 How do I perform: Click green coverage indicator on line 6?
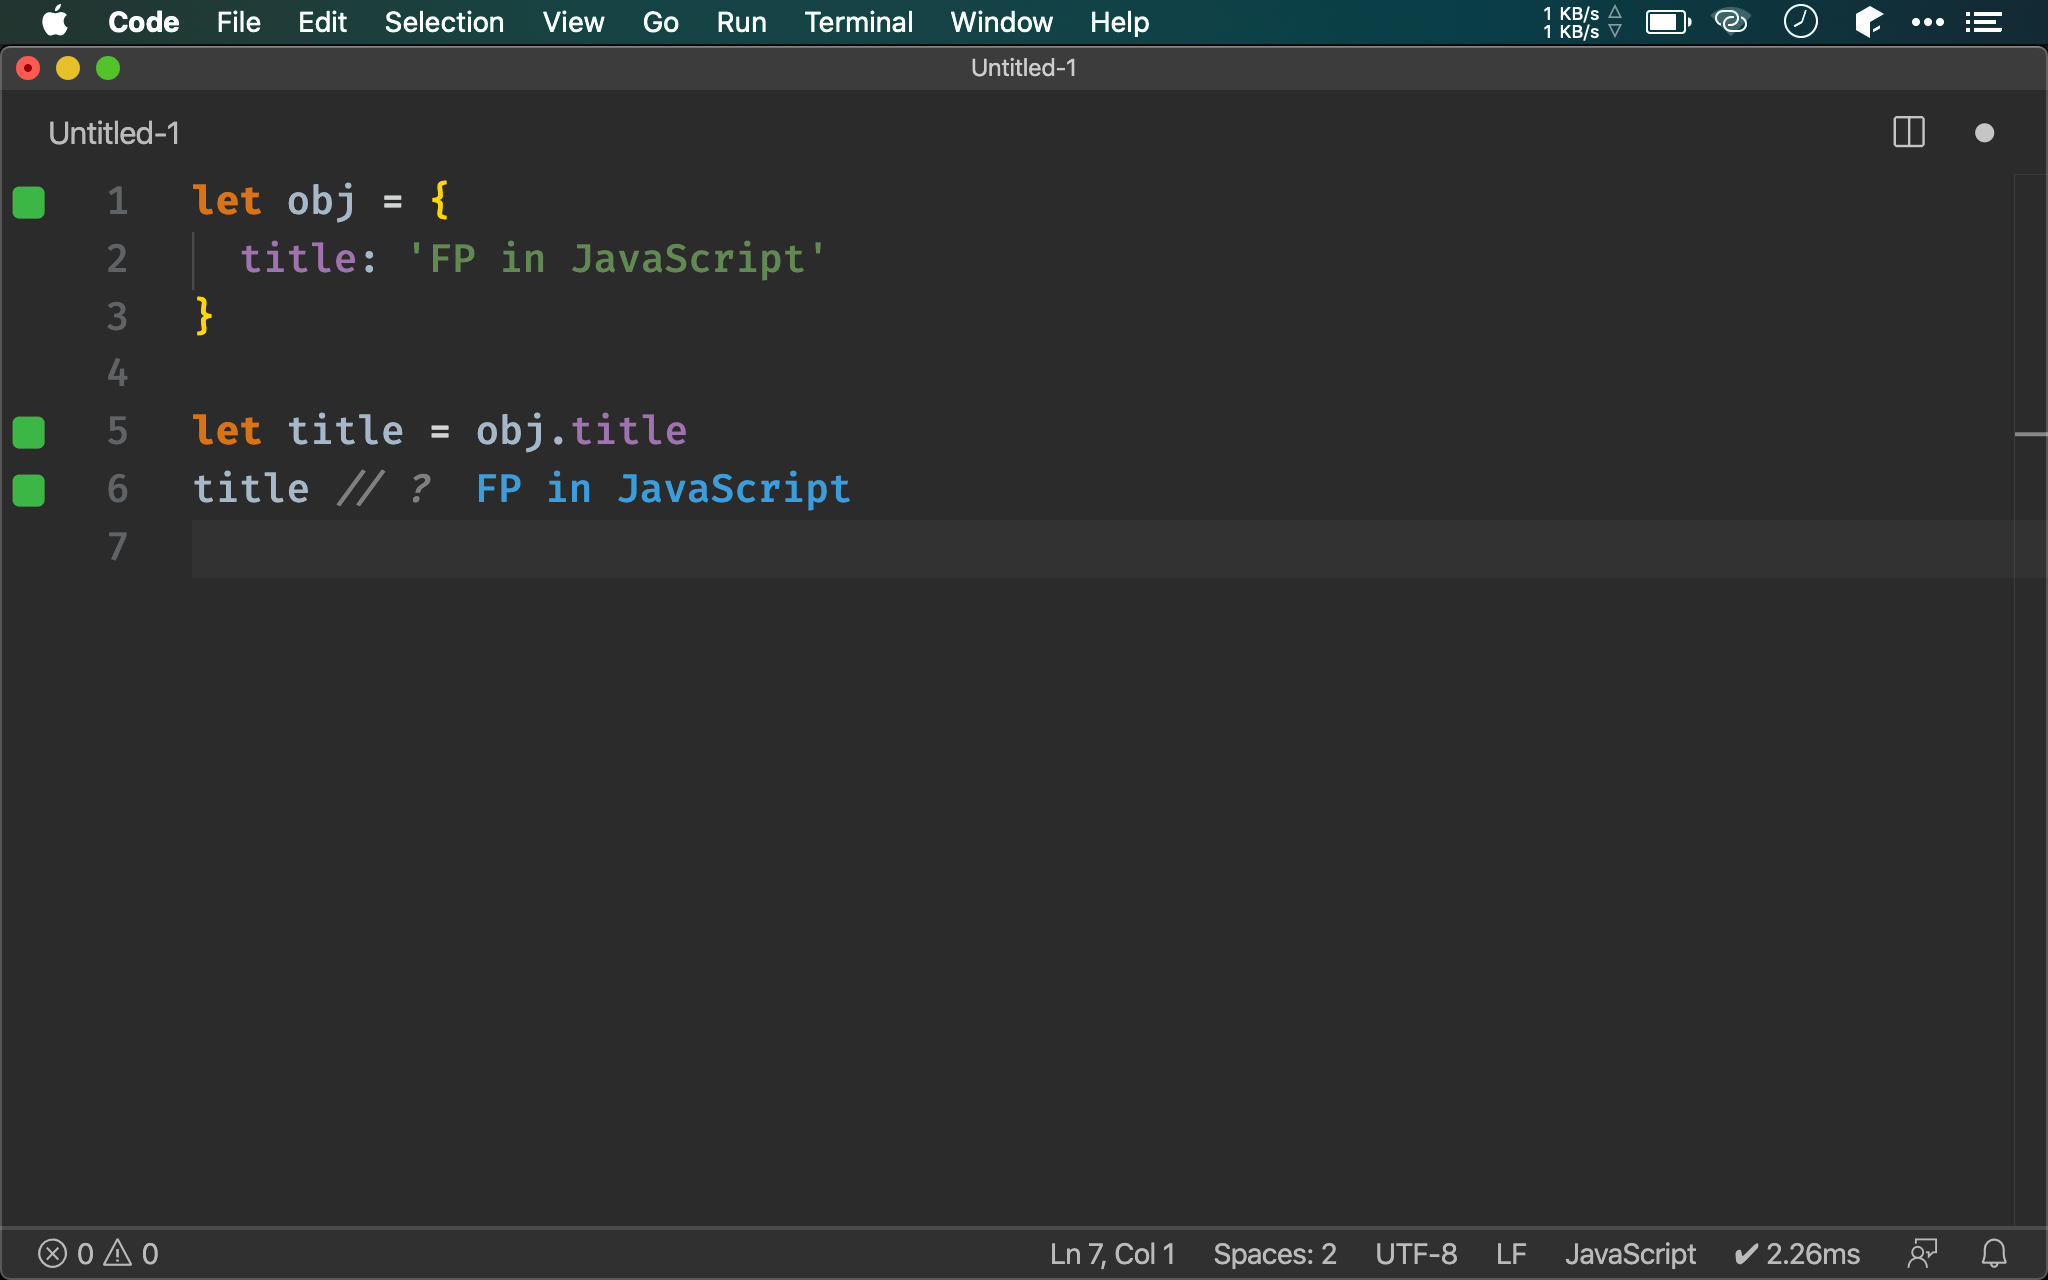[x=29, y=490]
